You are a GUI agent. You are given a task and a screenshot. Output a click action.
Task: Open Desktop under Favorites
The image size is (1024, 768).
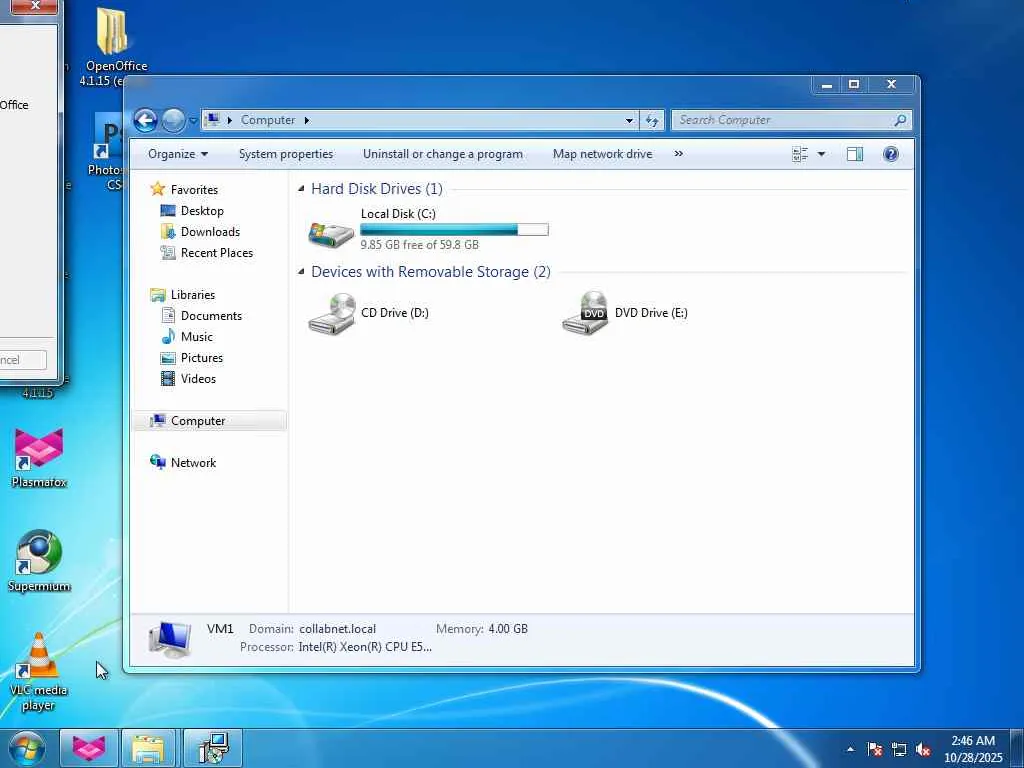[x=202, y=211]
